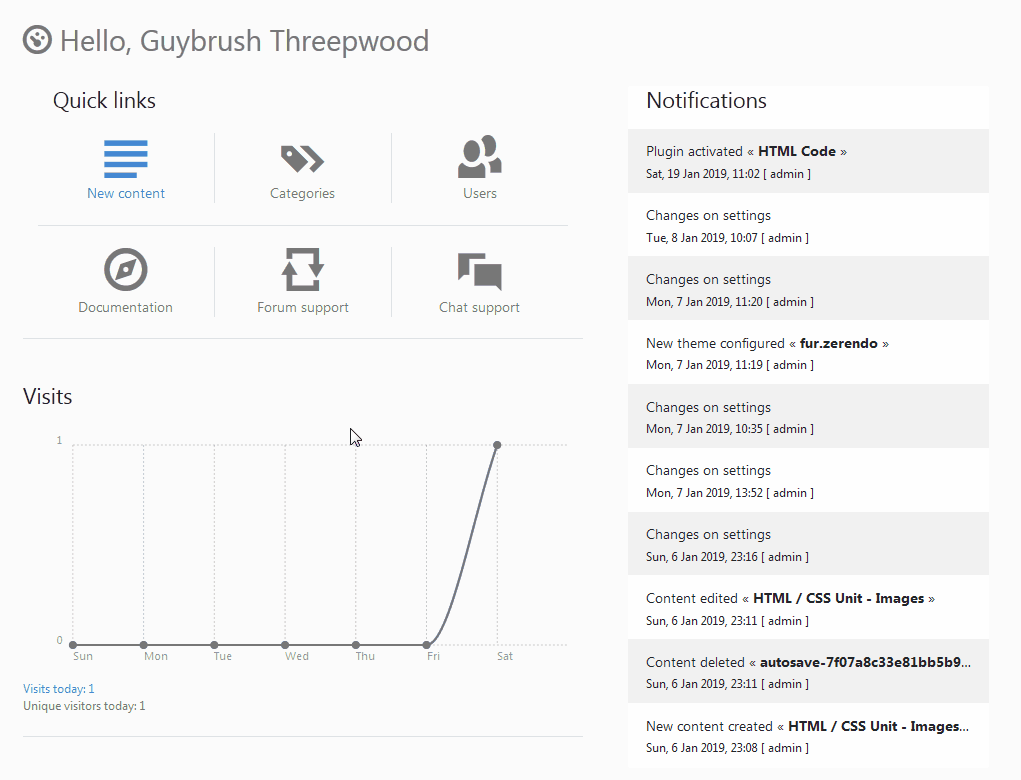The height and width of the screenshot is (780, 1021).
Task: Click the New content created notification
Action: [x=808, y=736]
